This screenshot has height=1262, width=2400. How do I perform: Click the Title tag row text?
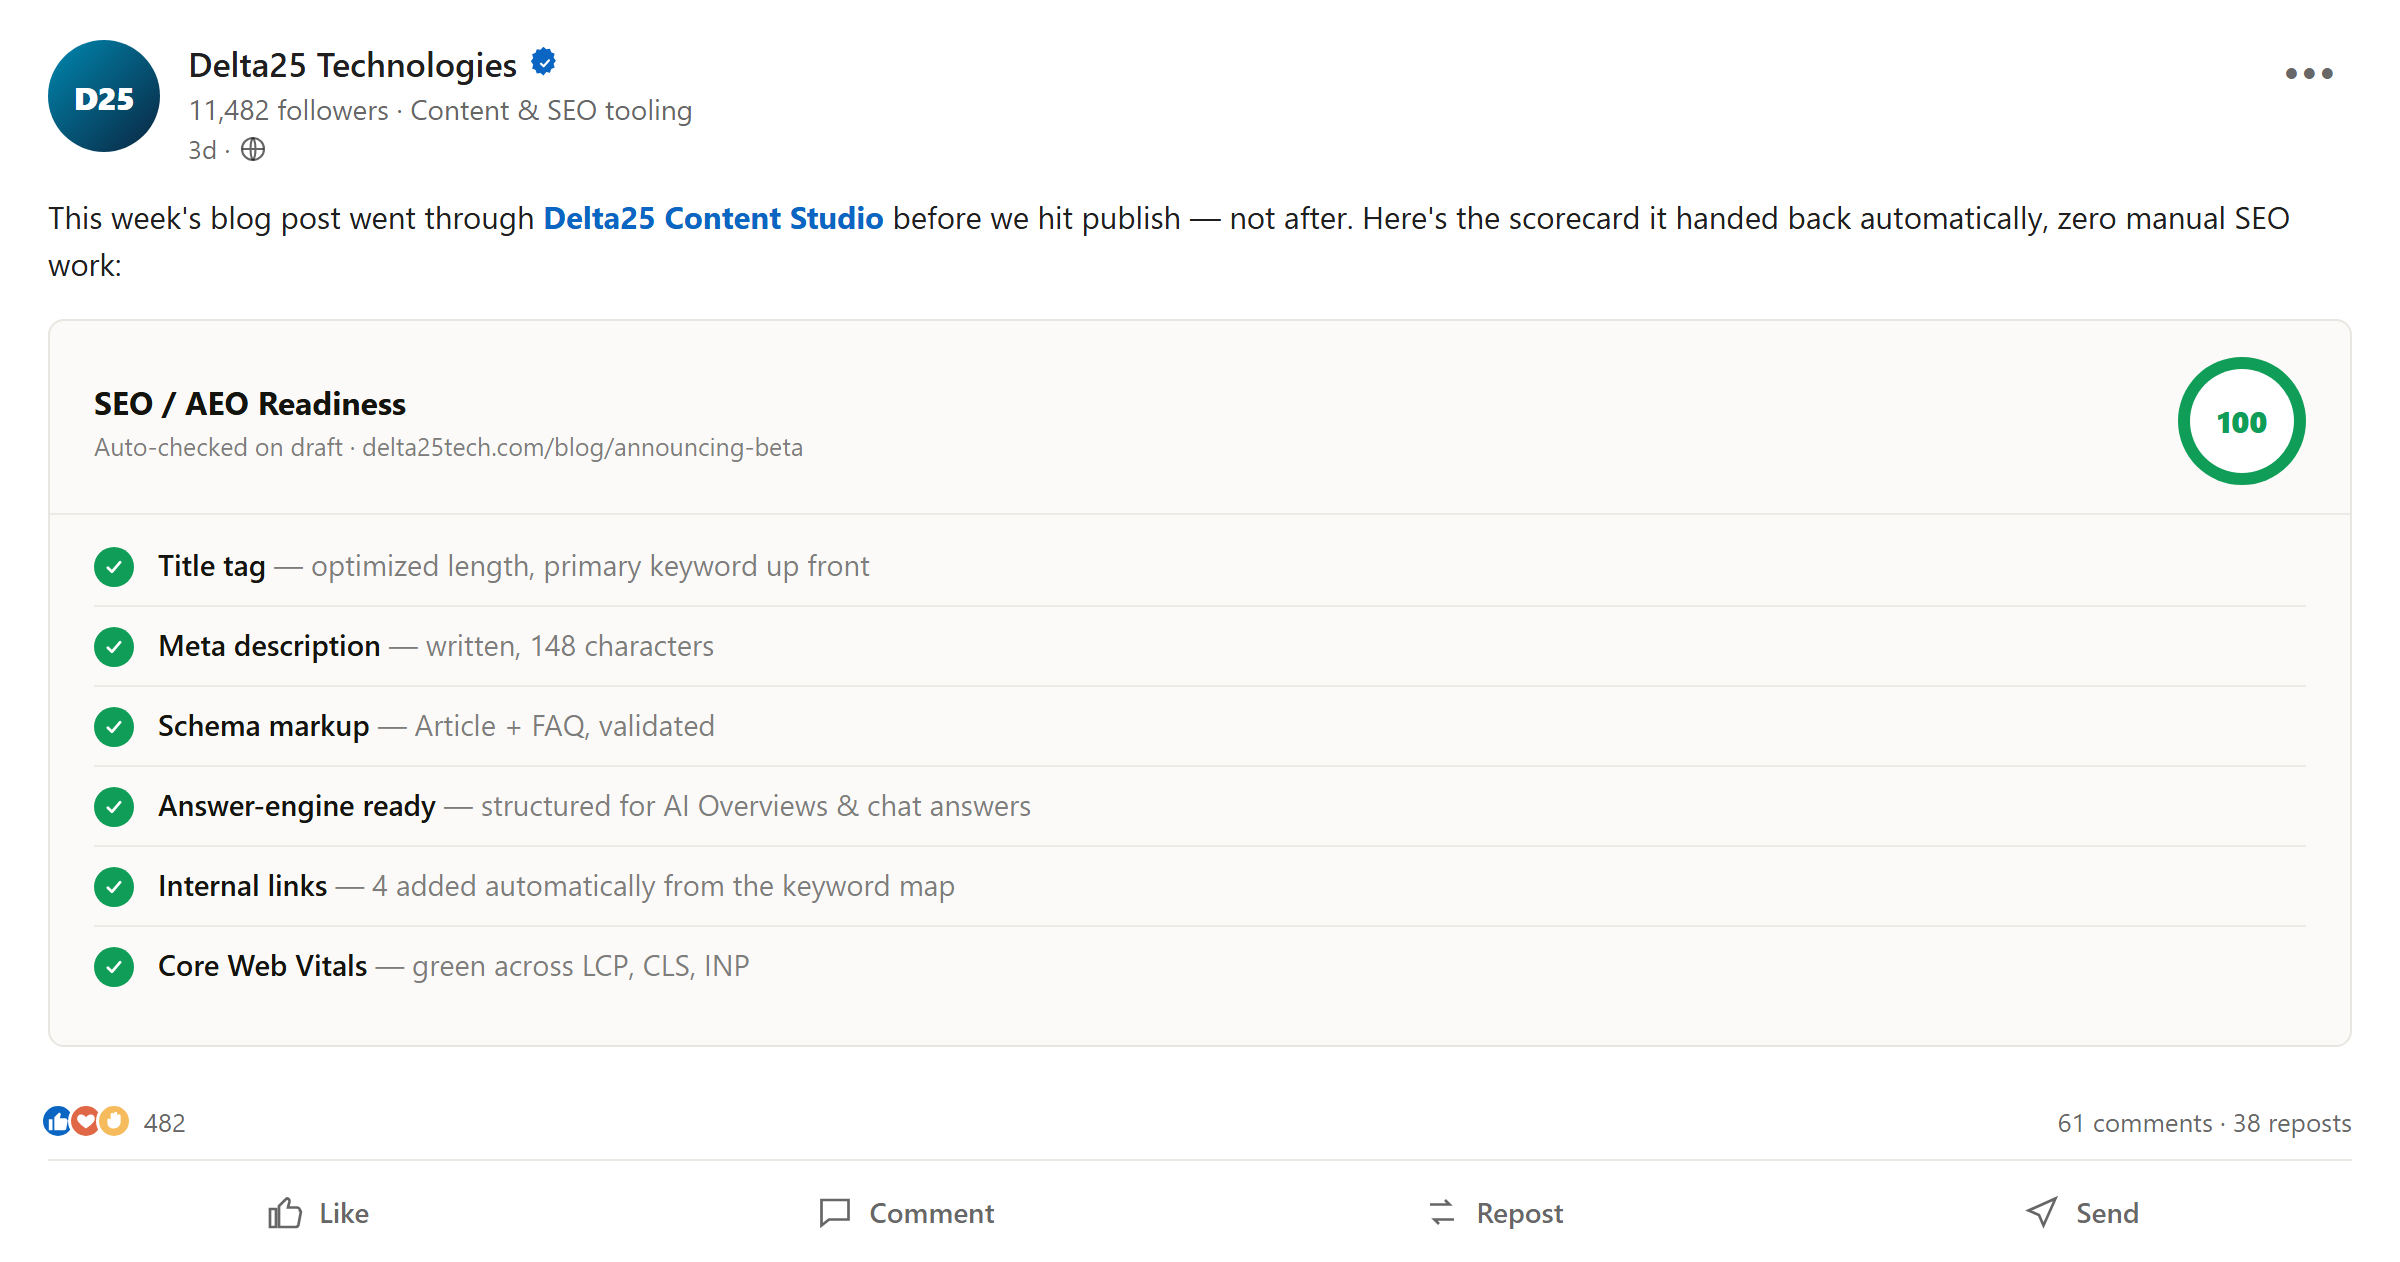[514, 566]
